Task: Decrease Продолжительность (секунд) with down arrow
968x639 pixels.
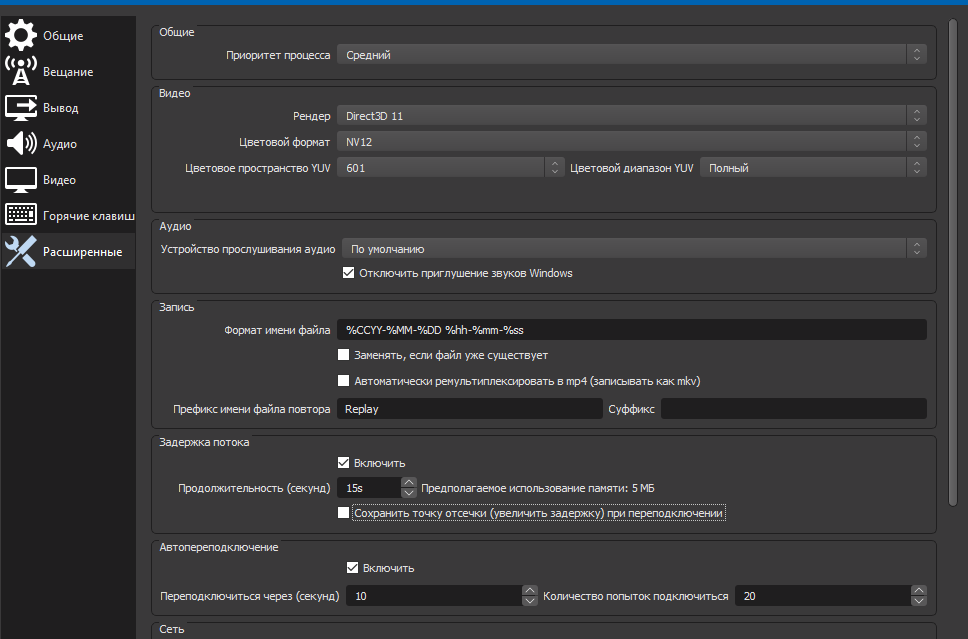Action: click(x=409, y=493)
